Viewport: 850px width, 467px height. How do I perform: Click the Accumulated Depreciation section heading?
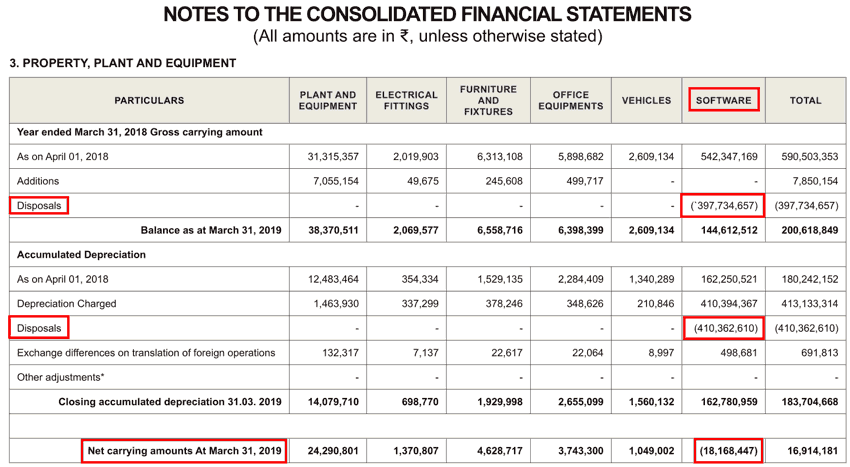coord(81,255)
